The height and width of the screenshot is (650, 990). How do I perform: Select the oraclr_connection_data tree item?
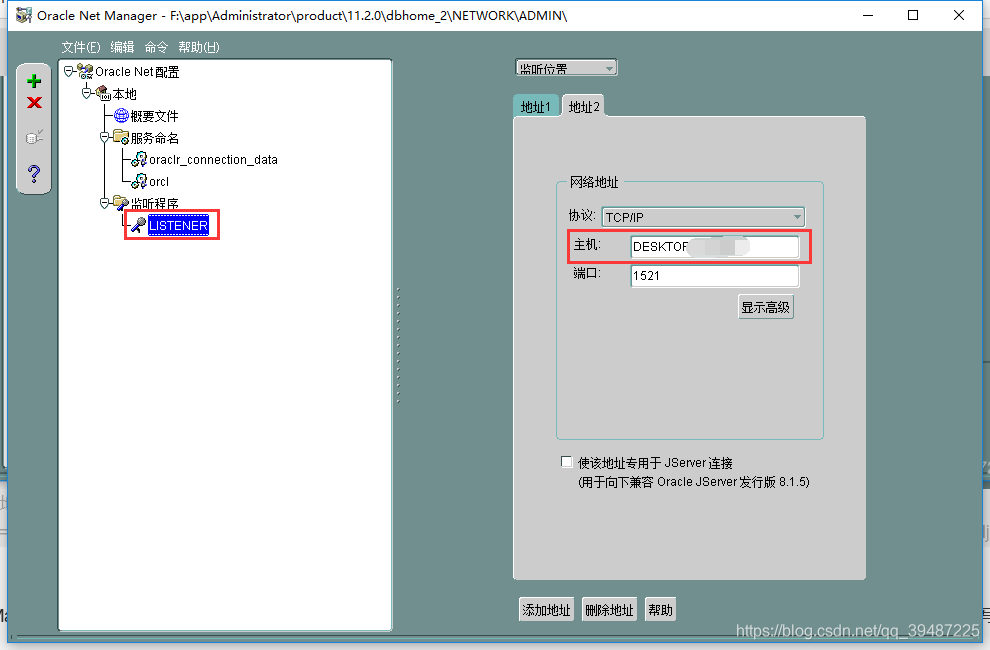tap(213, 160)
